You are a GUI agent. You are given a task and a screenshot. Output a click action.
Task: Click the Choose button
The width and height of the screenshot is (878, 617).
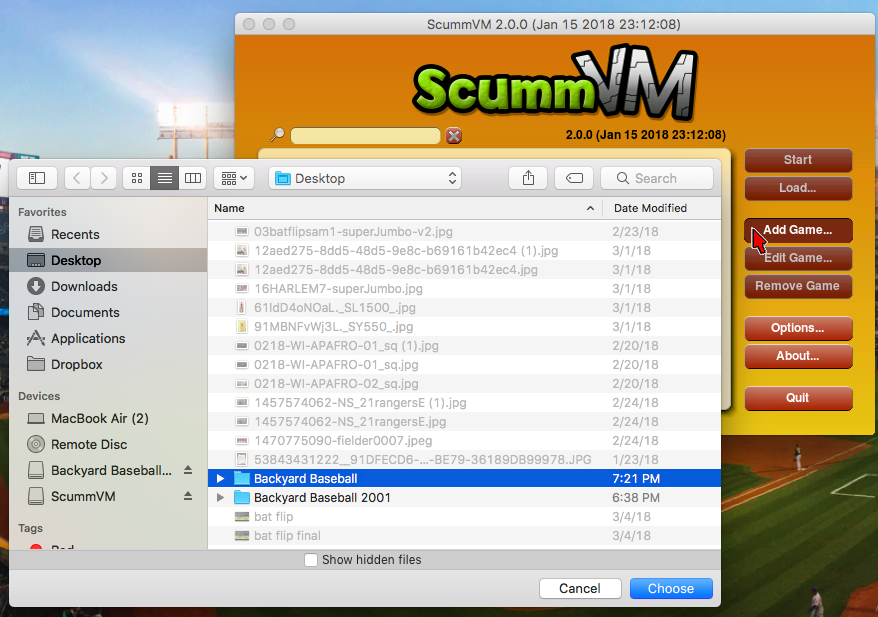tap(670, 588)
